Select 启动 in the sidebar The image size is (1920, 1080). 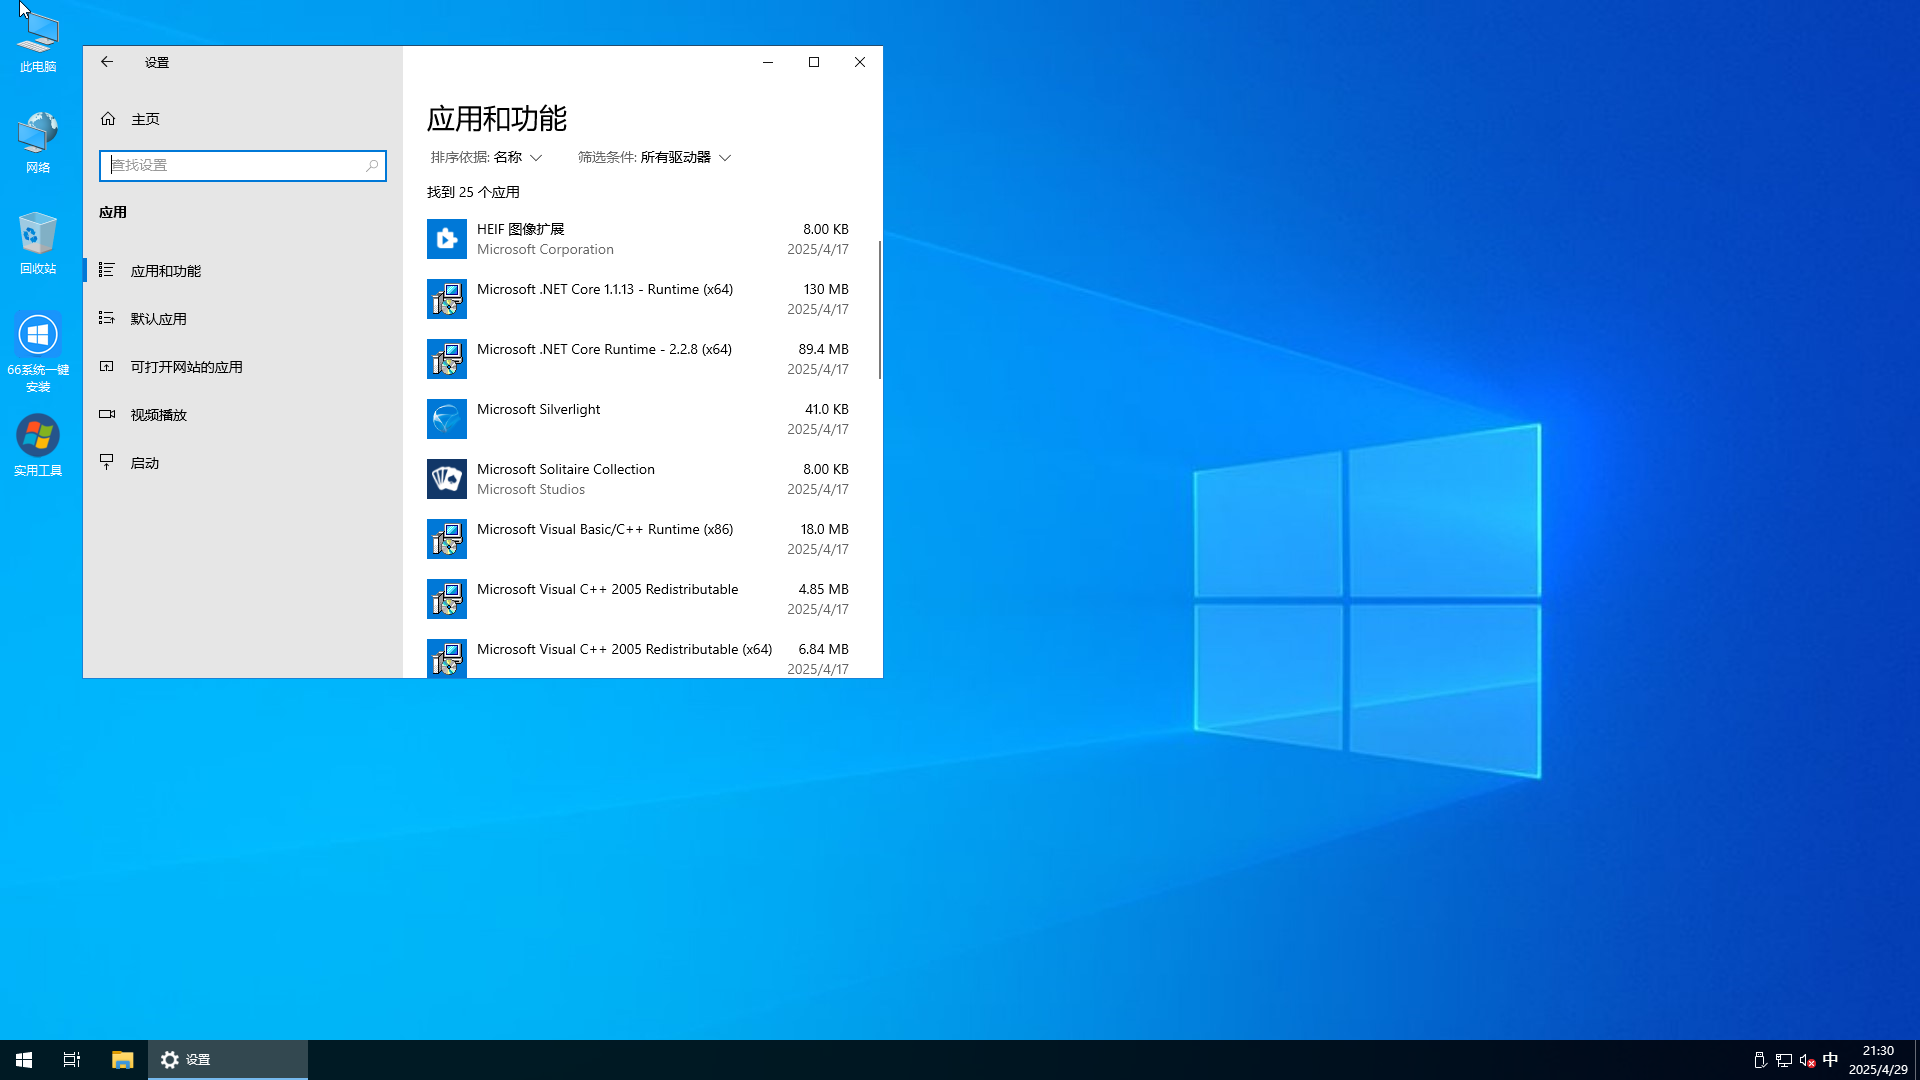pyautogui.click(x=243, y=463)
